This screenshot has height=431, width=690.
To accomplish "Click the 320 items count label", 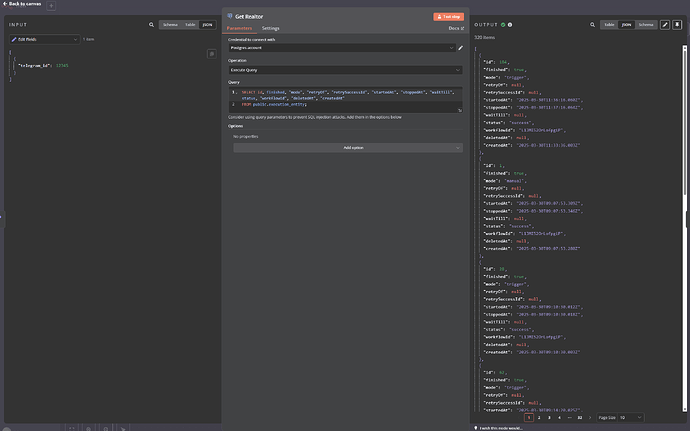I will 484,37.
